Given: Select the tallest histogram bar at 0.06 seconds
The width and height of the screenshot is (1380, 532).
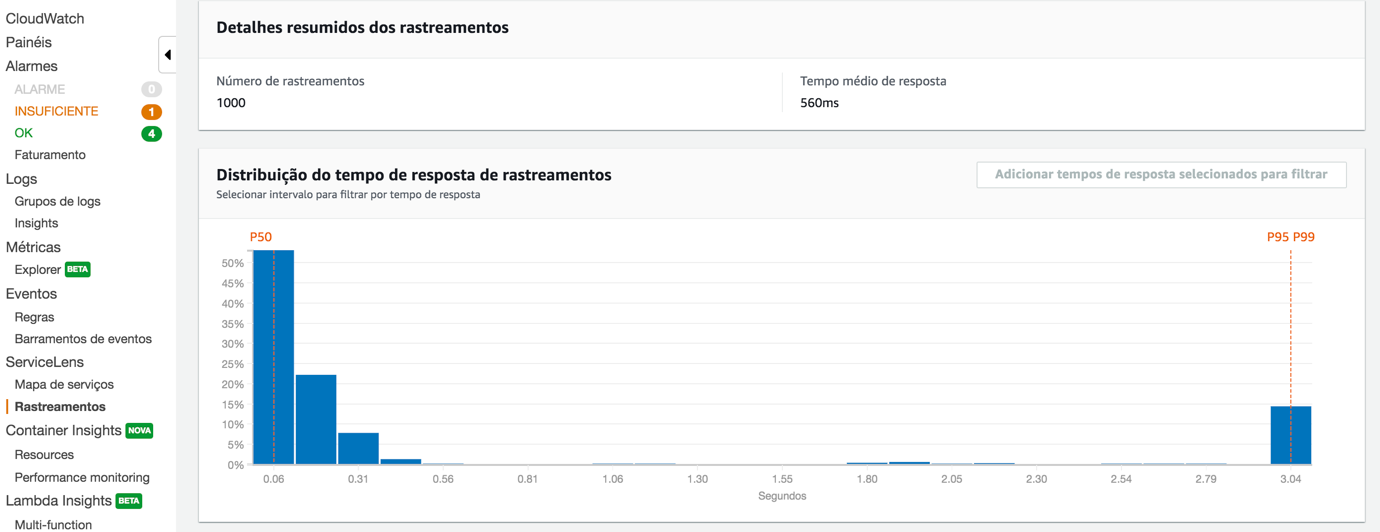Looking at the screenshot, I should tap(273, 357).
